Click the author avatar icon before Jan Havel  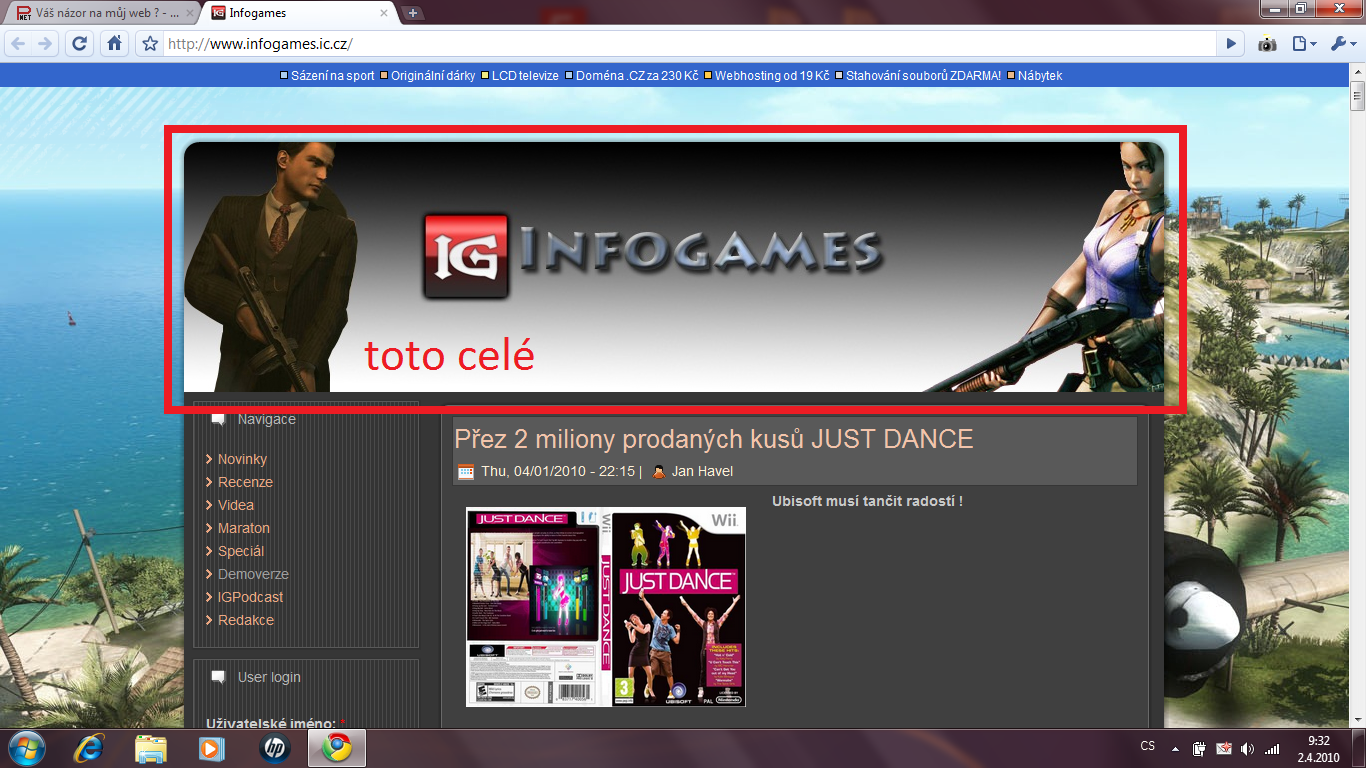click(659, 472)
